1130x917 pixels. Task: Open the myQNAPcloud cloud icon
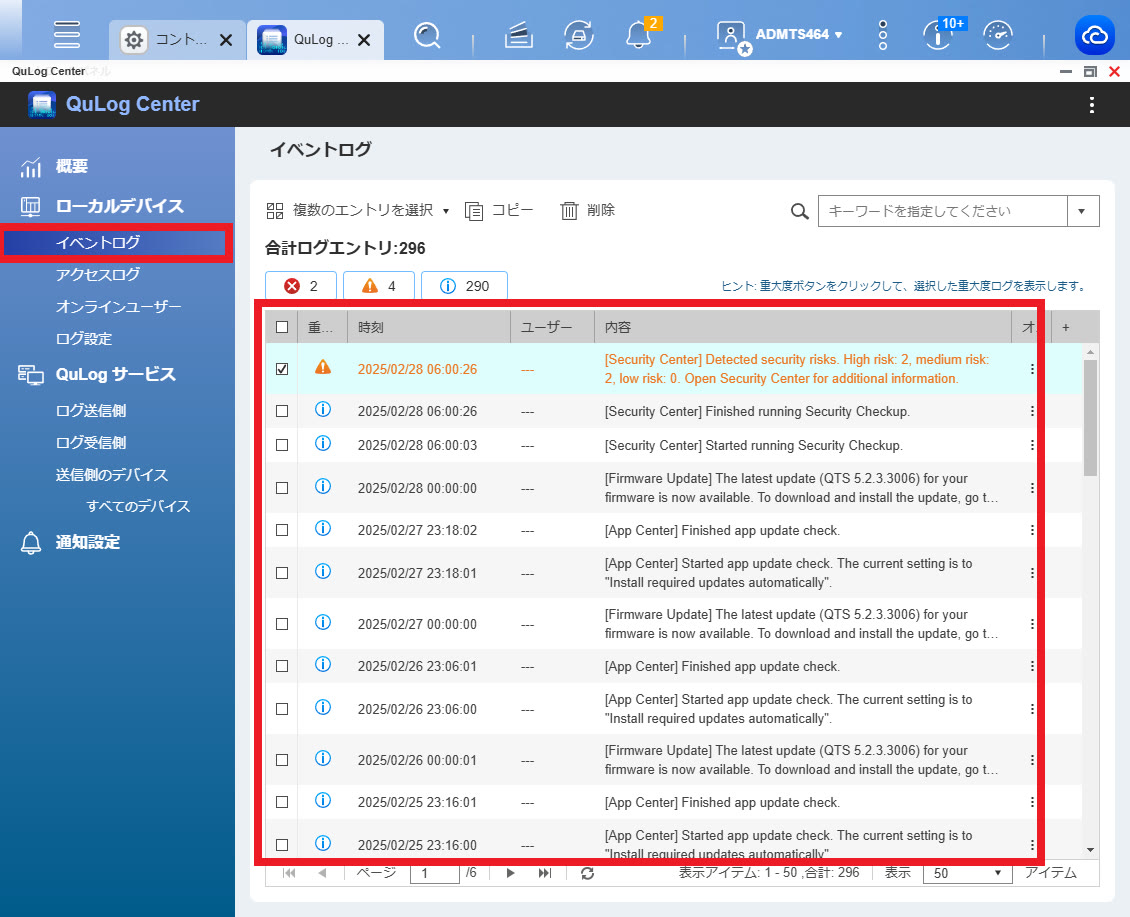coord(1095,35)
